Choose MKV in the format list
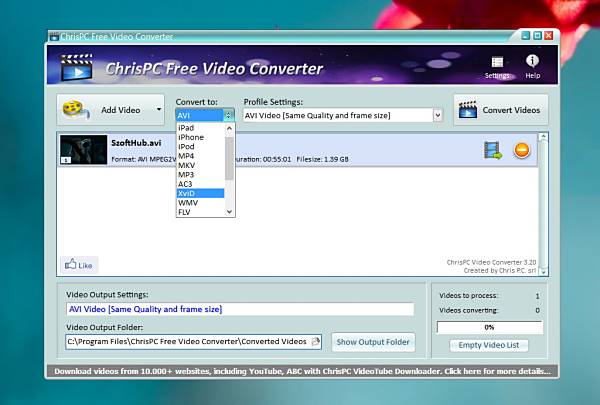Screen dimensions: 600x405 click(x=200, y=165)
